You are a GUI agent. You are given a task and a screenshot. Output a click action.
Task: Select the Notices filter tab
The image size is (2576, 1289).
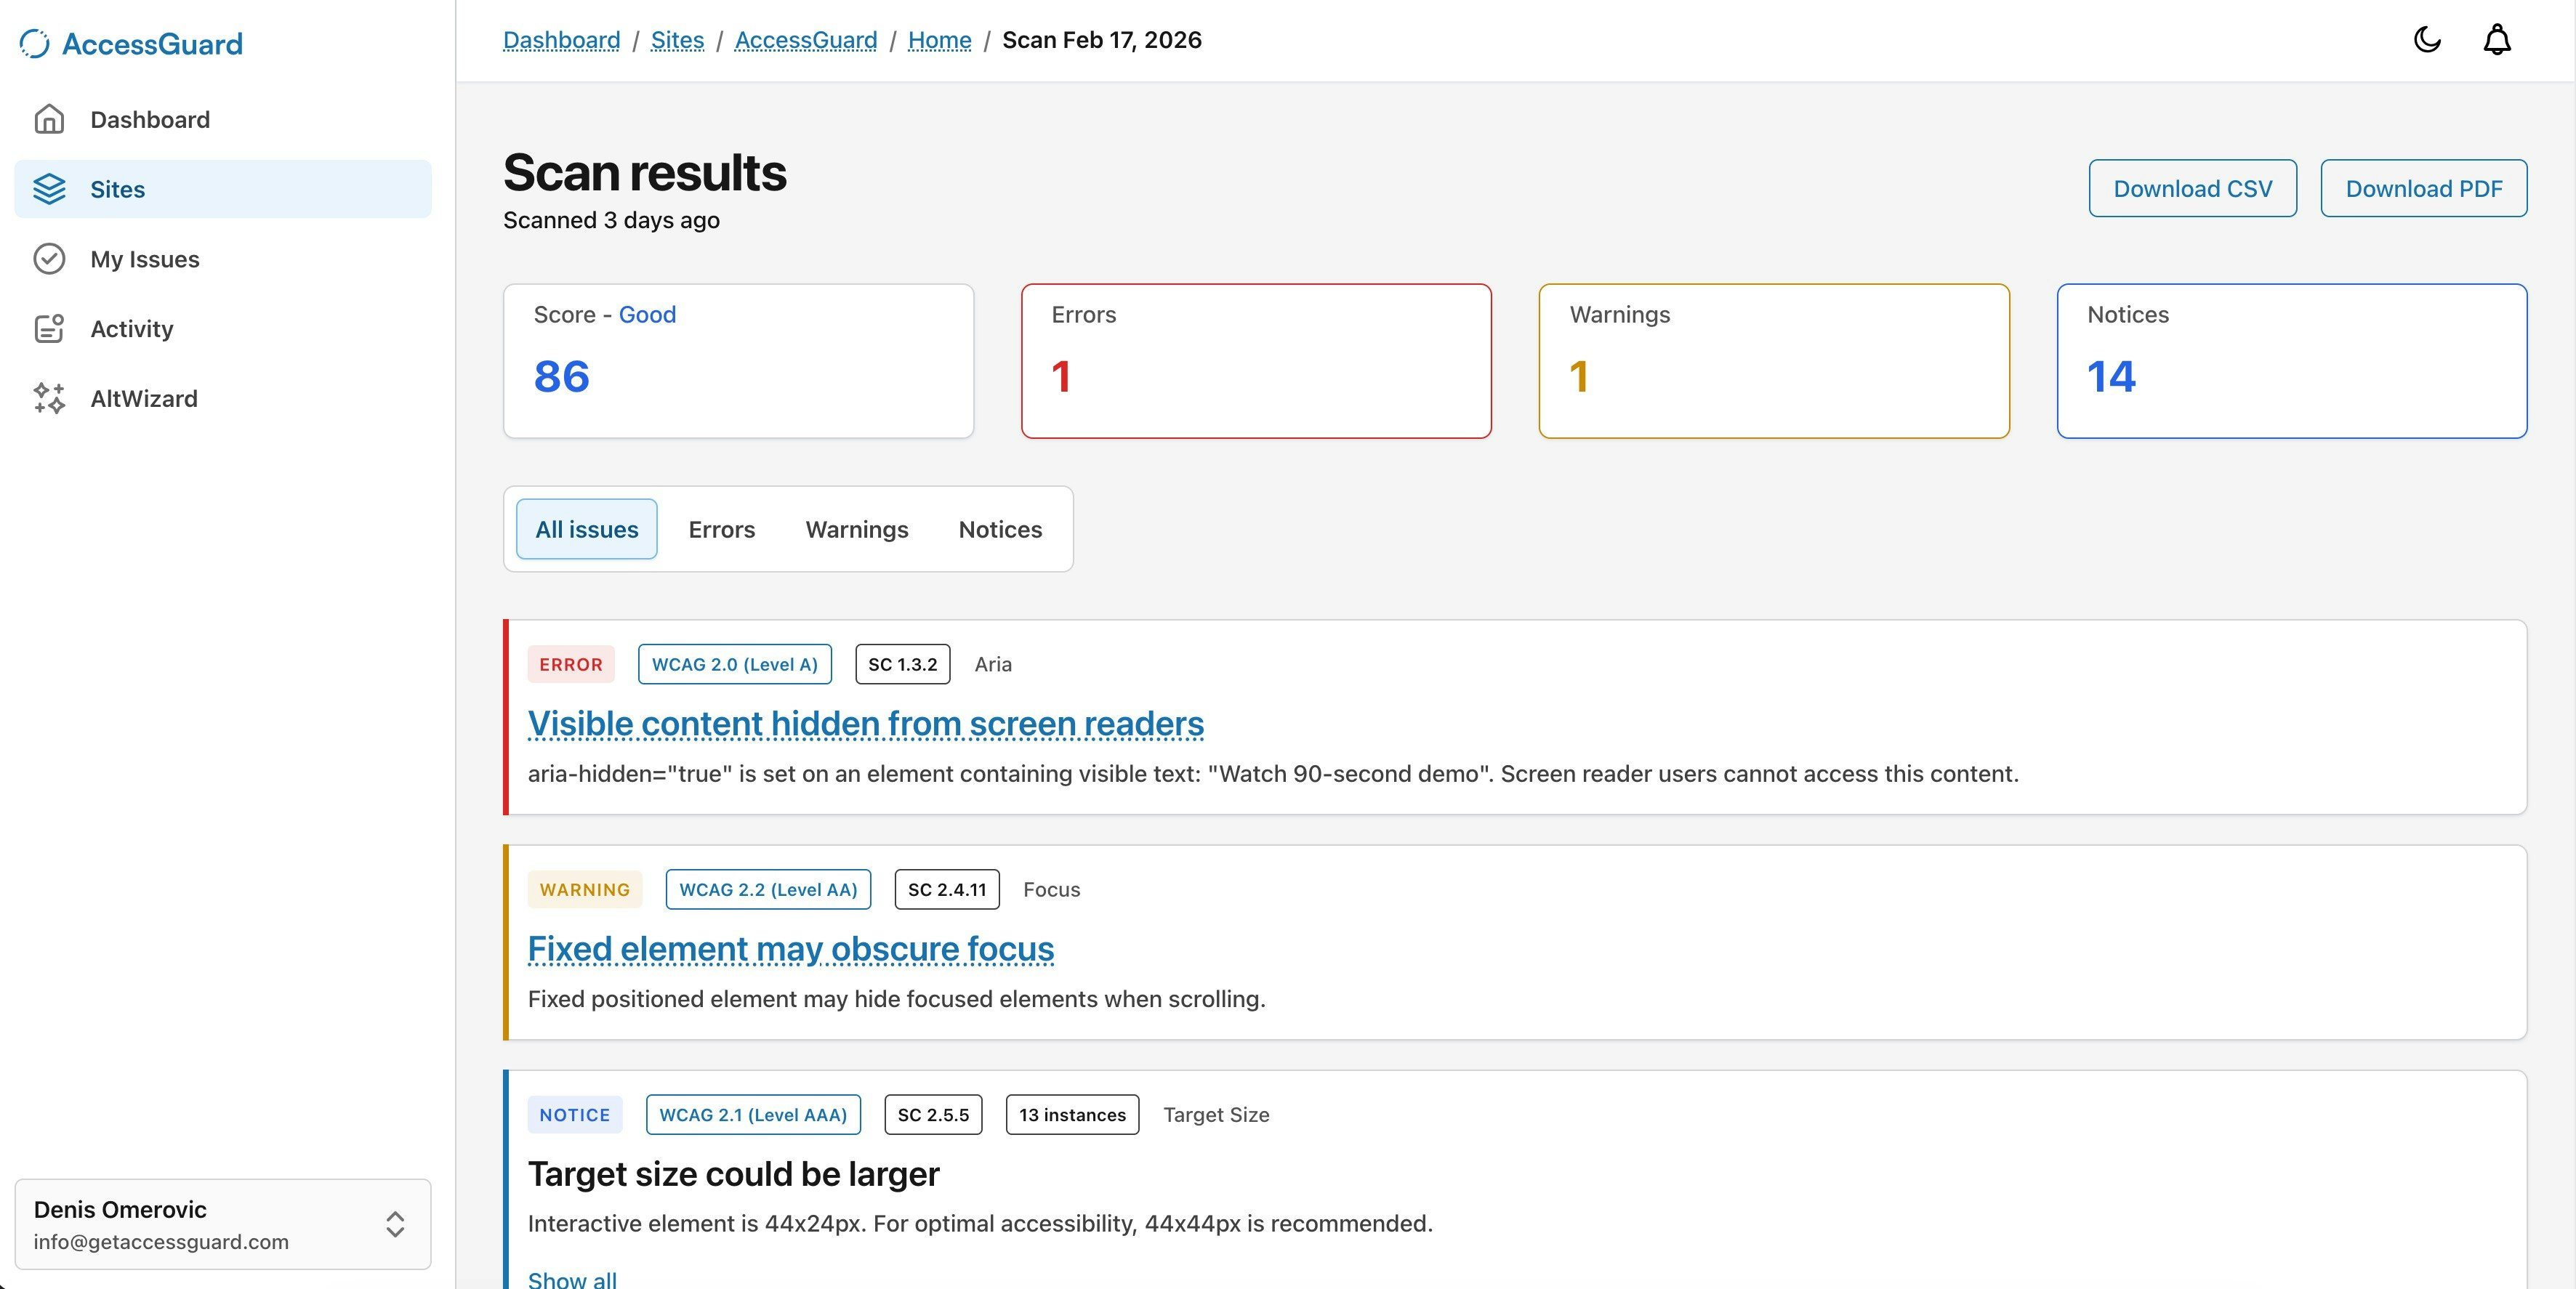[999, 529]
